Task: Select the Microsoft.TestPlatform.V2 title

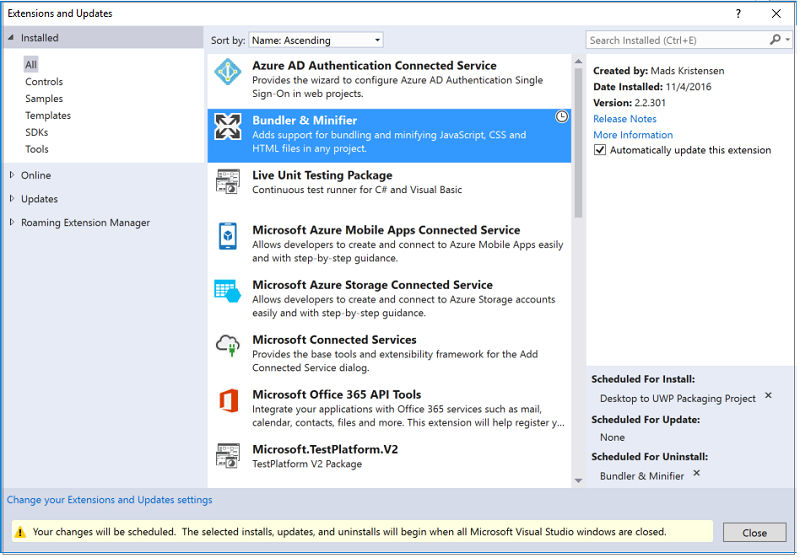Action: pos(325,449)
